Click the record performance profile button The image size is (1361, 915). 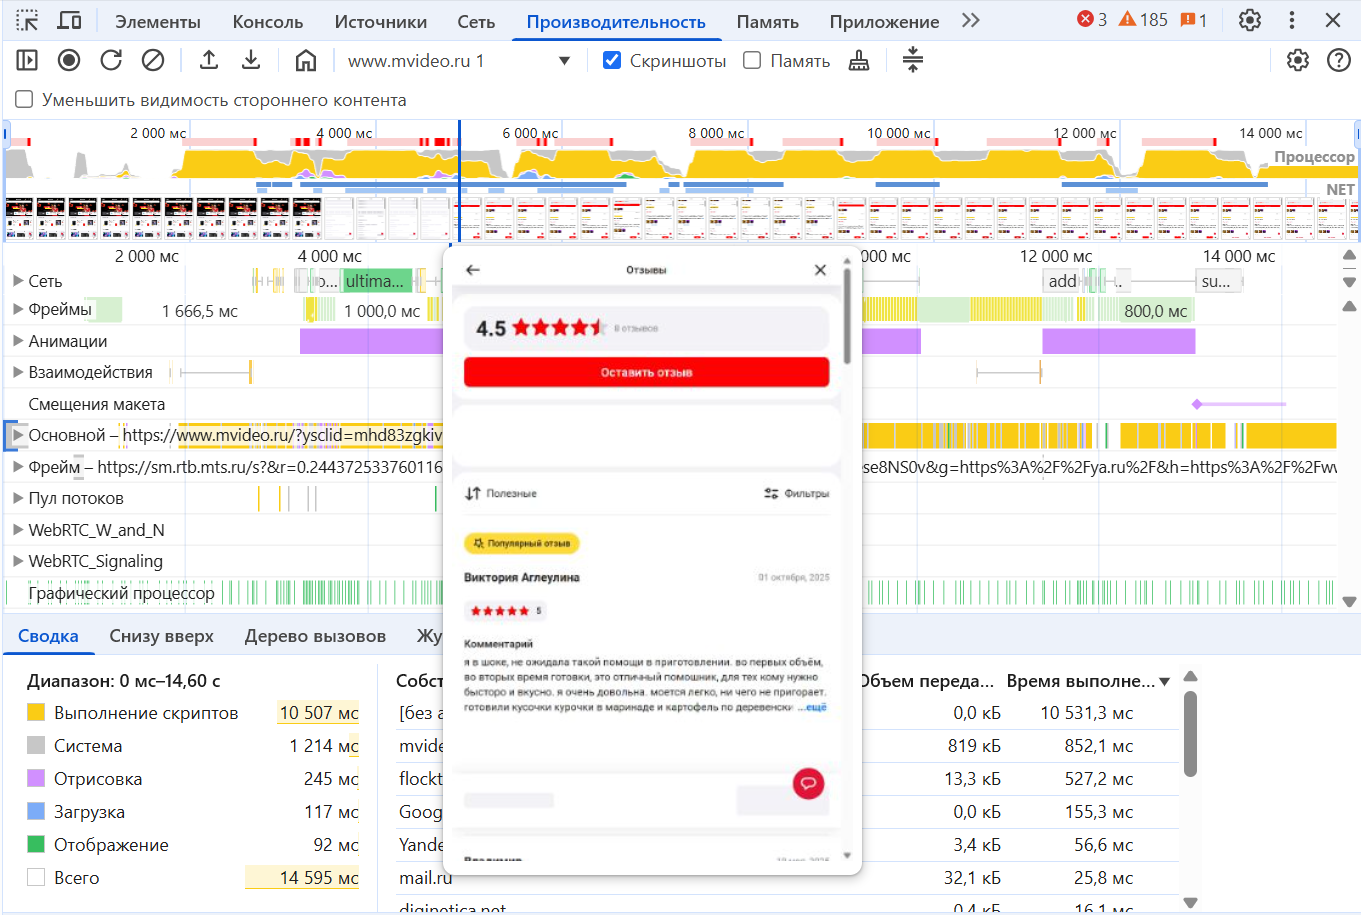point(69,61)
